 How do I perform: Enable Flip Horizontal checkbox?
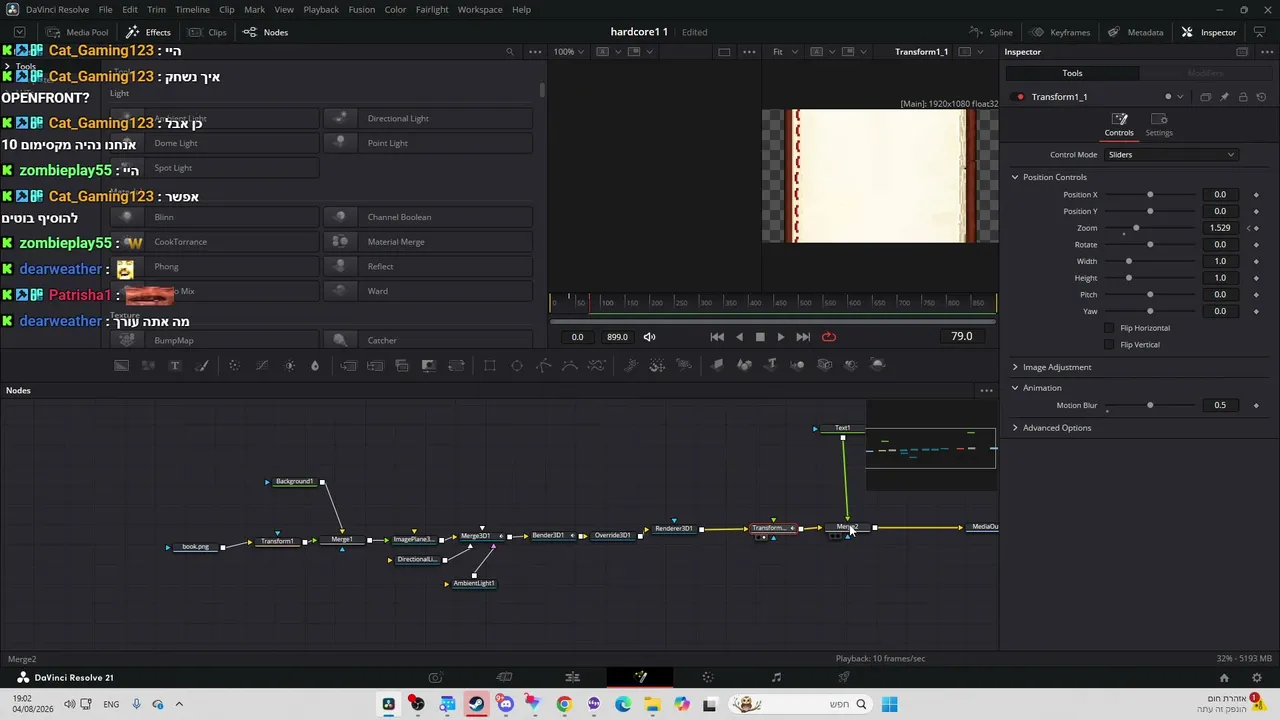[1109, 328]
